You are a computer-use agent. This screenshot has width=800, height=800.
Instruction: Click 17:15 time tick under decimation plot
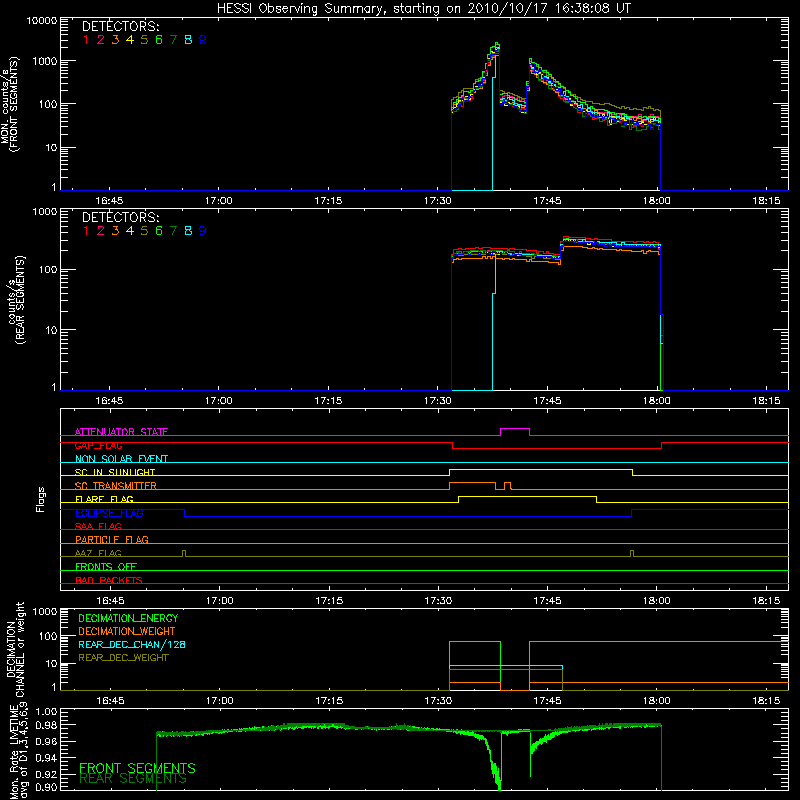point(329,701)
